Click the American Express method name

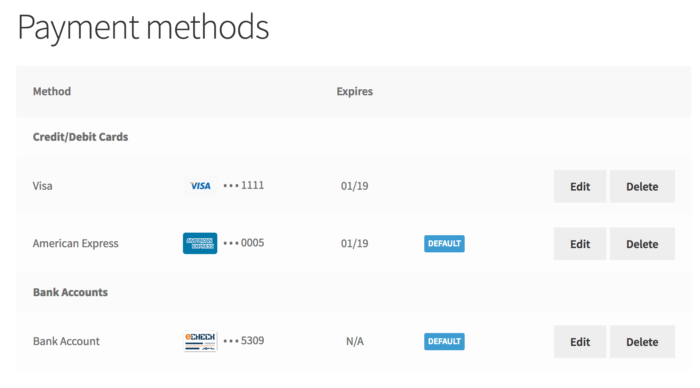point(75,243)
